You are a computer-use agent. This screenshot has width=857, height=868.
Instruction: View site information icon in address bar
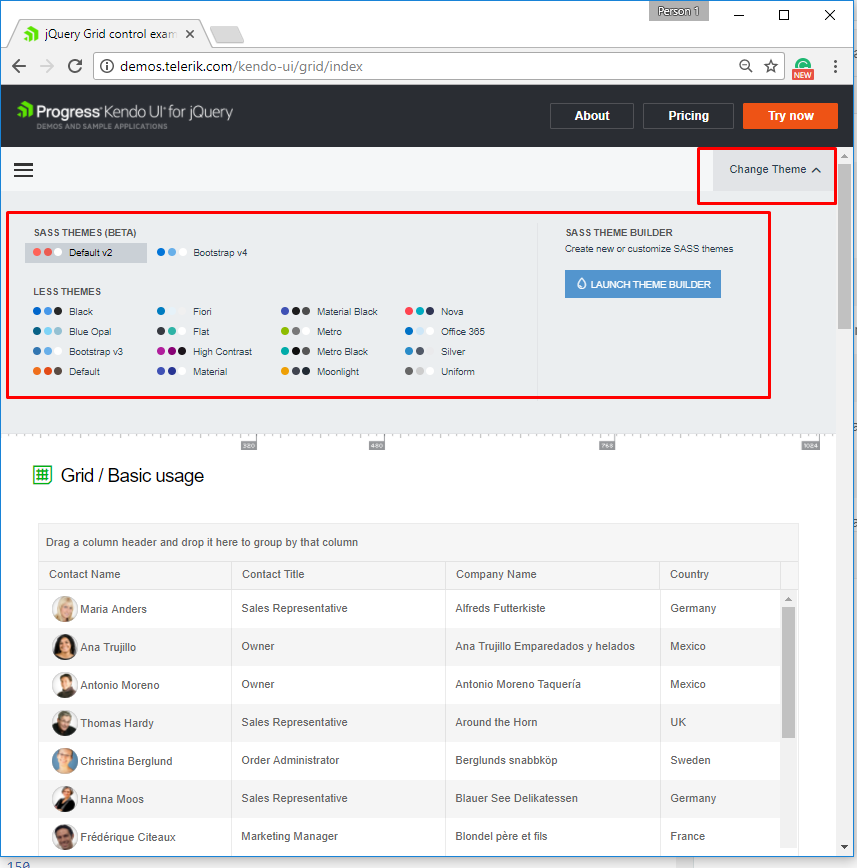[107, 66]
